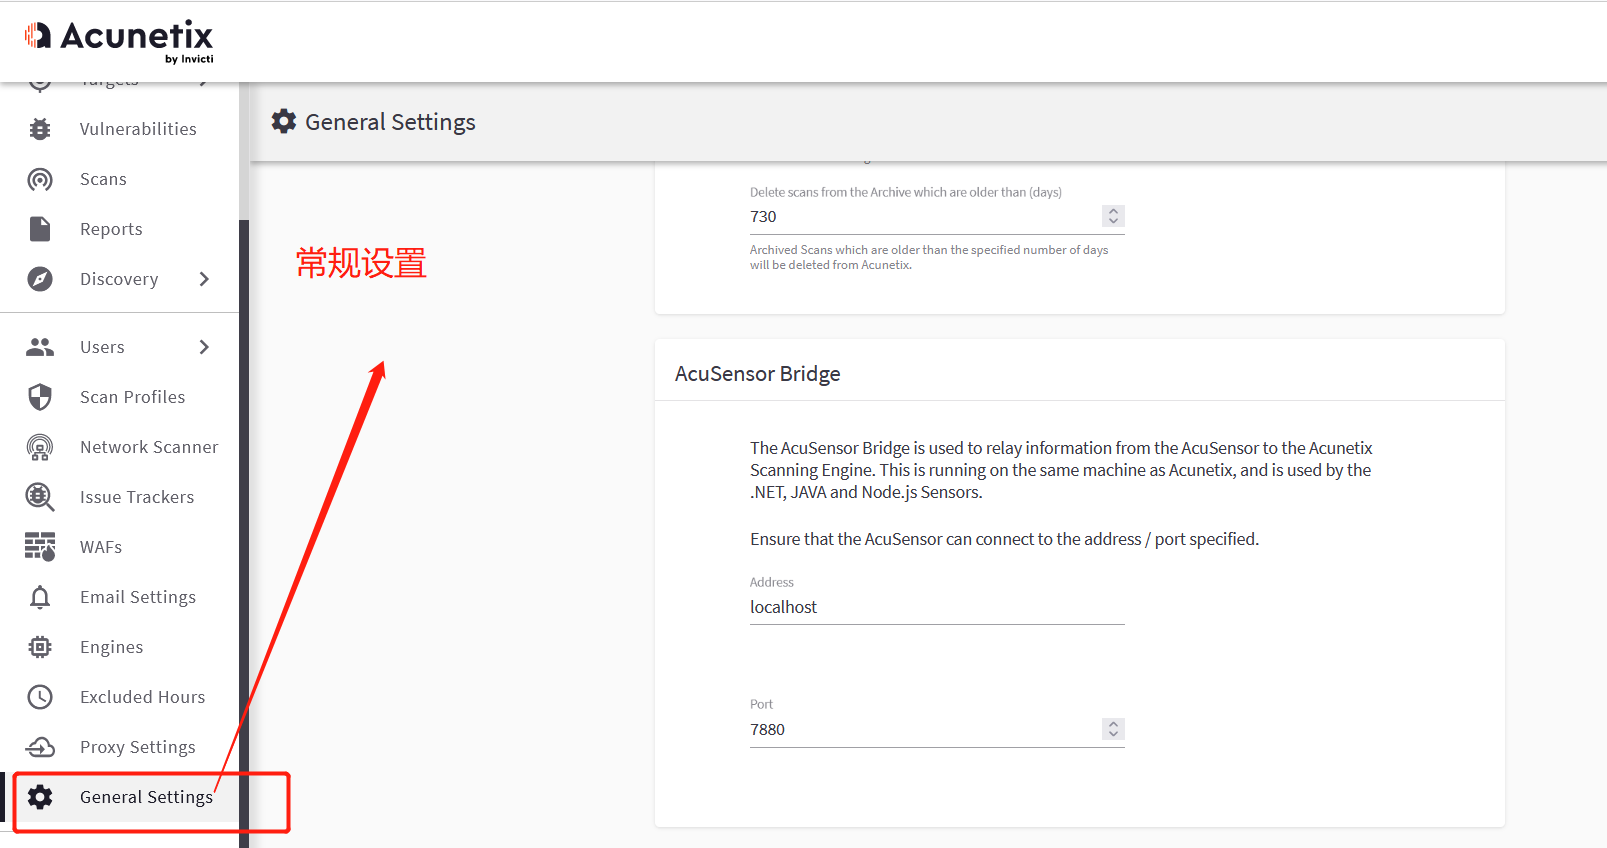Open Network Scanner in sidebar

(149, 447)
